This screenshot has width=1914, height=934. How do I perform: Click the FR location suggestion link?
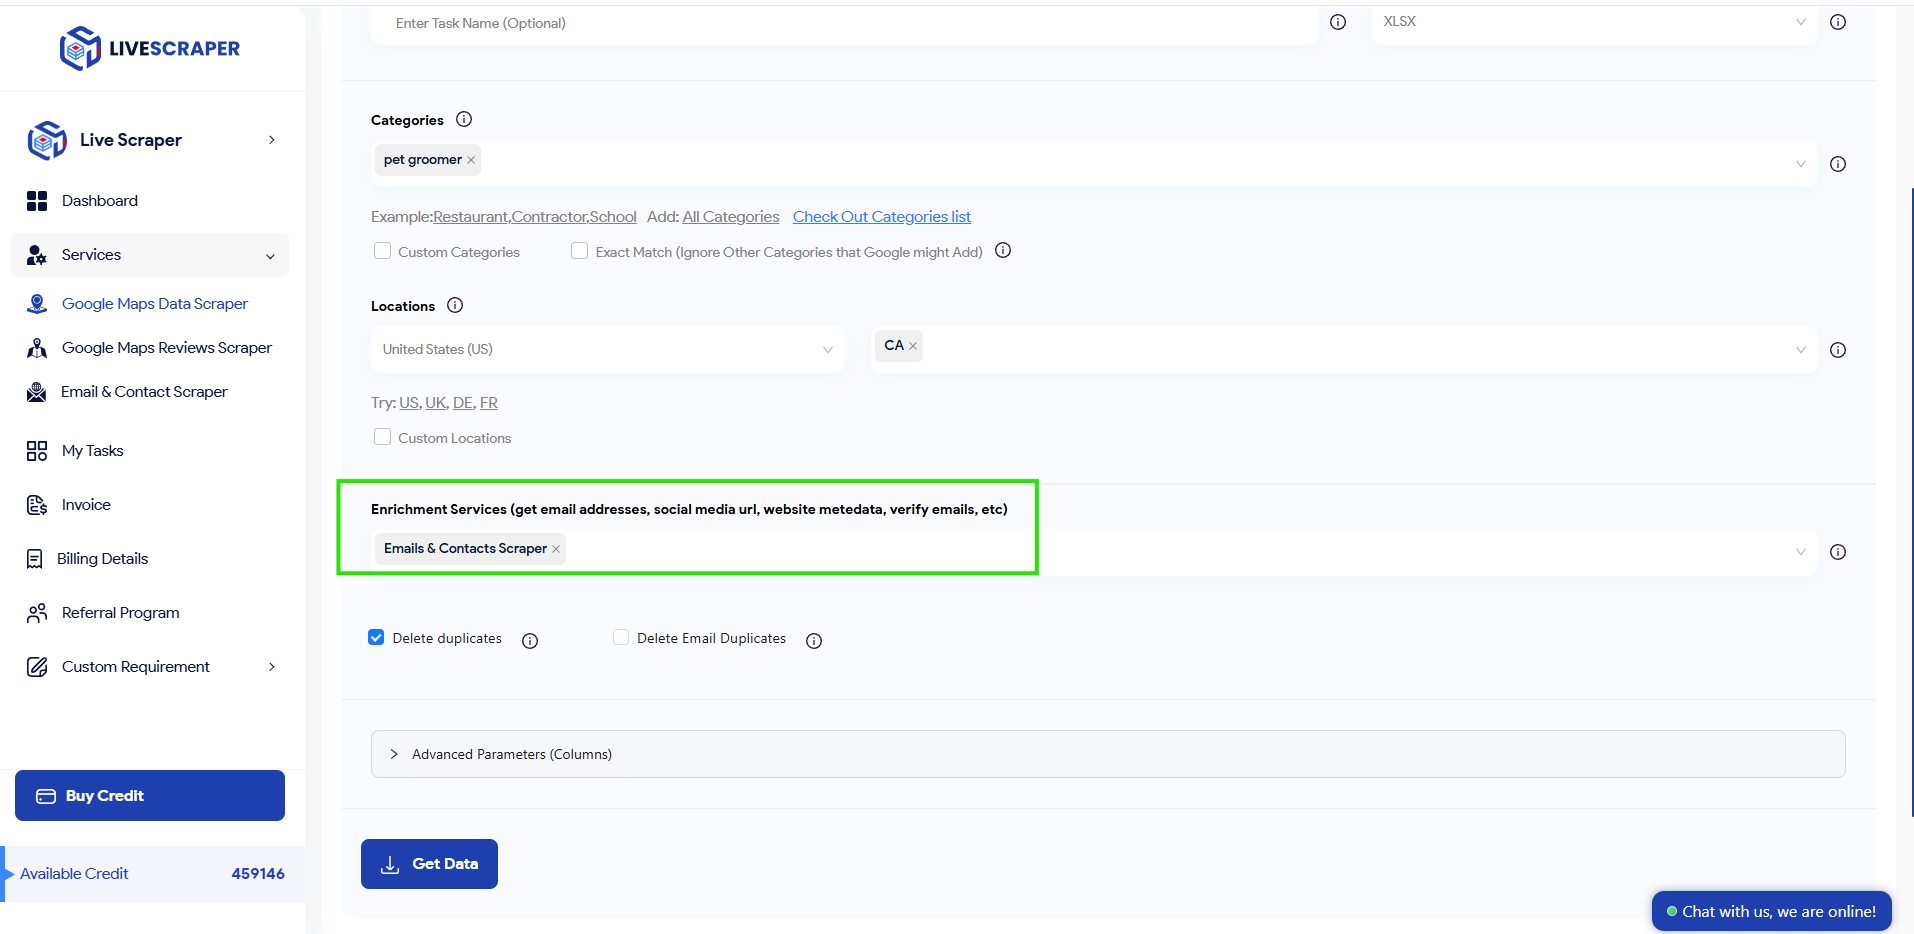tap(489, 403)
